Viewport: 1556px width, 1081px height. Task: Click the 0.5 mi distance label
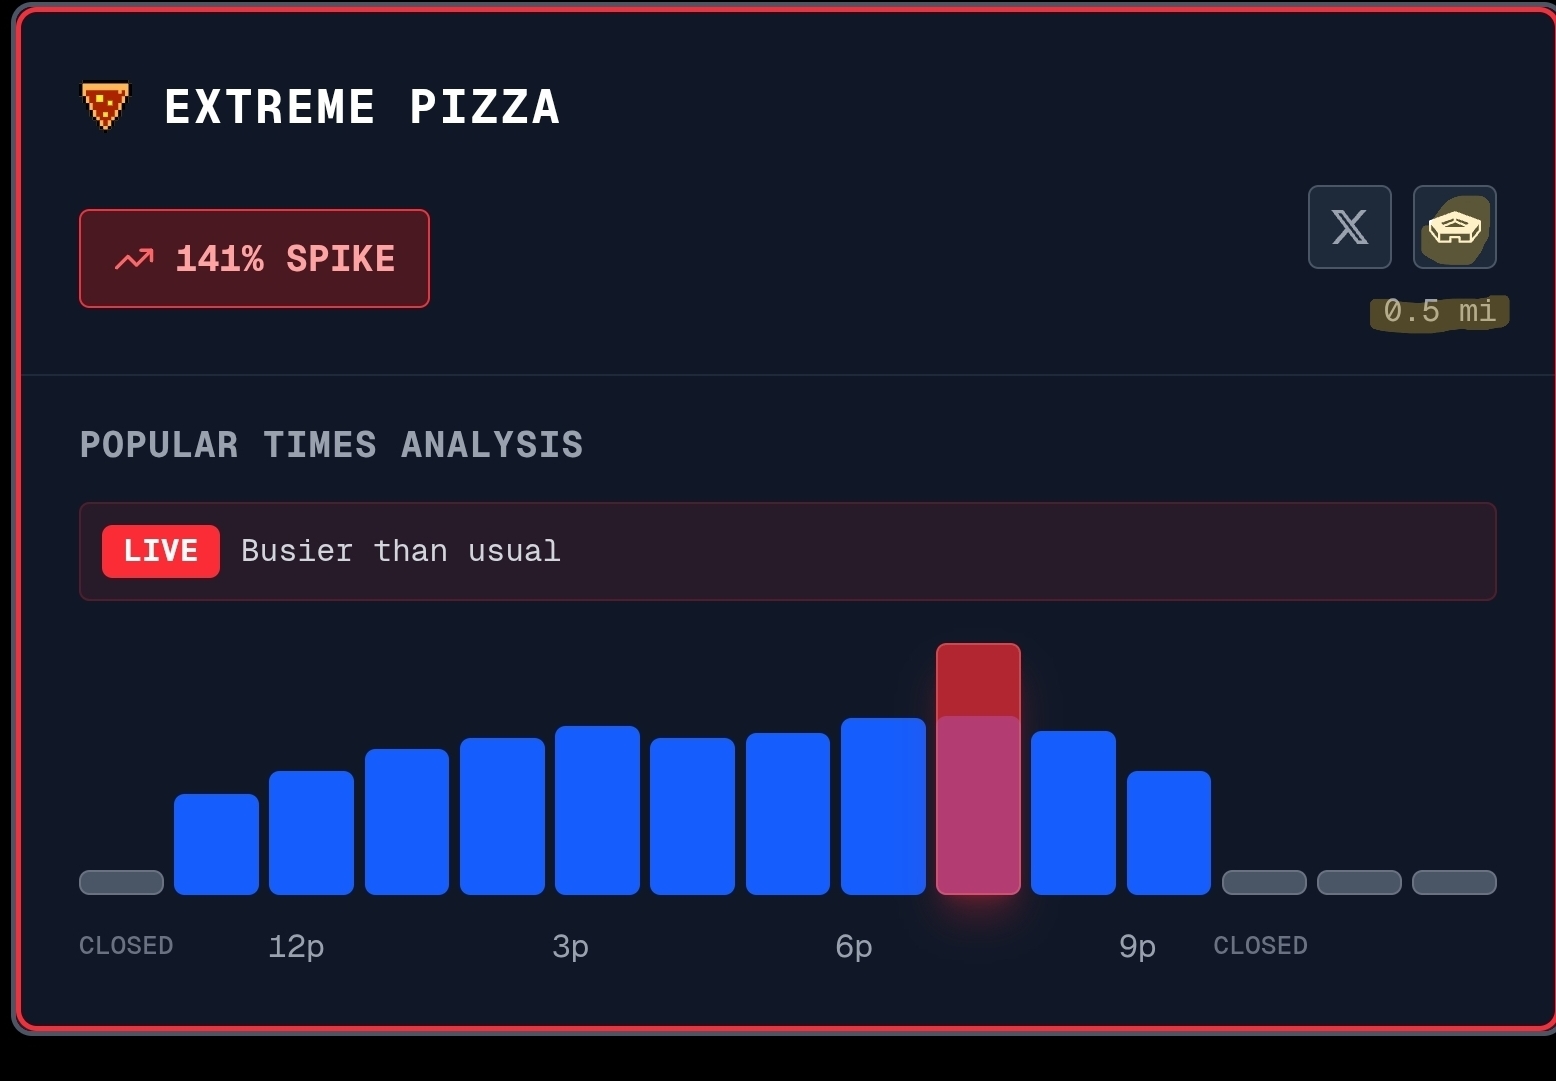coord(1439,311)
